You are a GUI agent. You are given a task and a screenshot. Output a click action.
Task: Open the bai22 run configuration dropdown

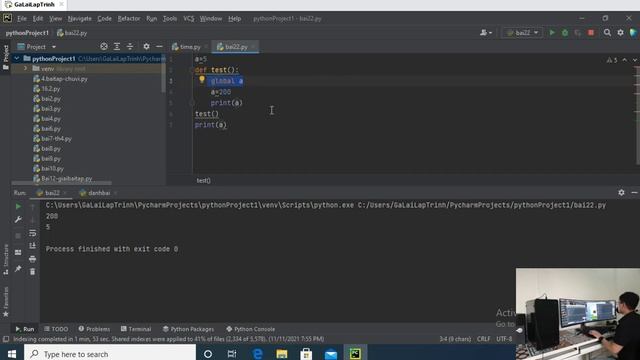tap(522, 33)
